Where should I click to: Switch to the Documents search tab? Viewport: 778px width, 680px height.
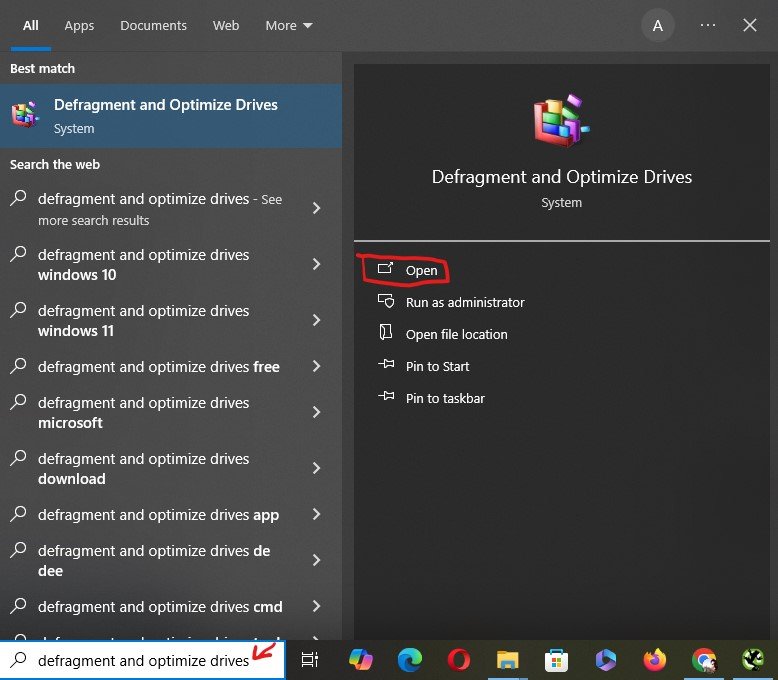tap(153, 26)
